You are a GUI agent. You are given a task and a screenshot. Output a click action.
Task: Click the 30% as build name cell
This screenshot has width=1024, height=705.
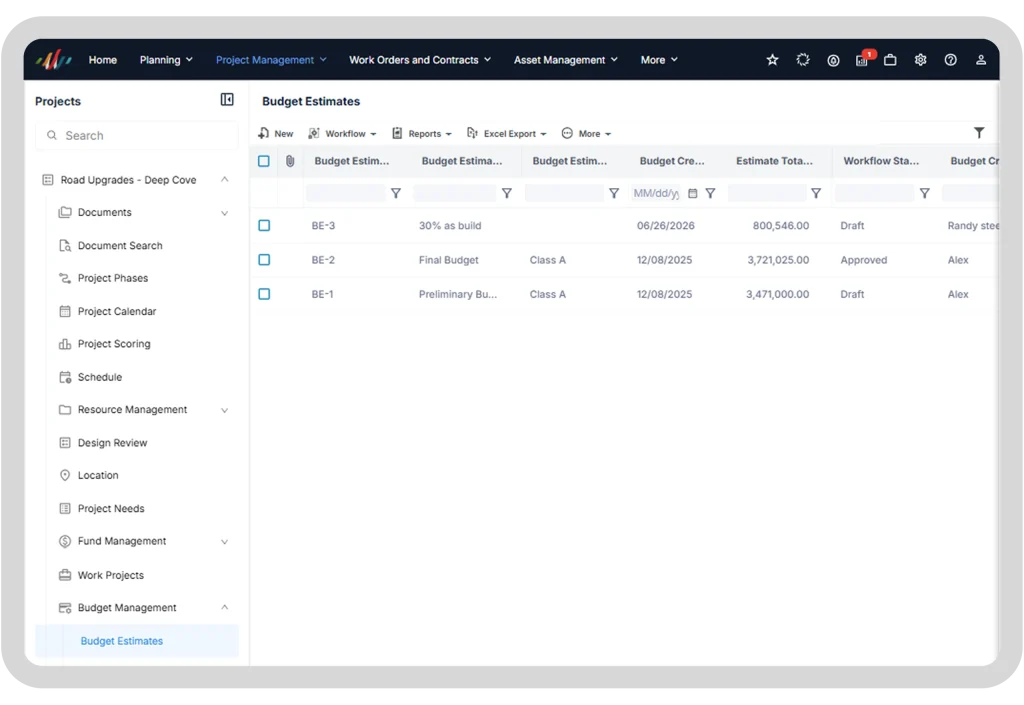coord(450,225)
